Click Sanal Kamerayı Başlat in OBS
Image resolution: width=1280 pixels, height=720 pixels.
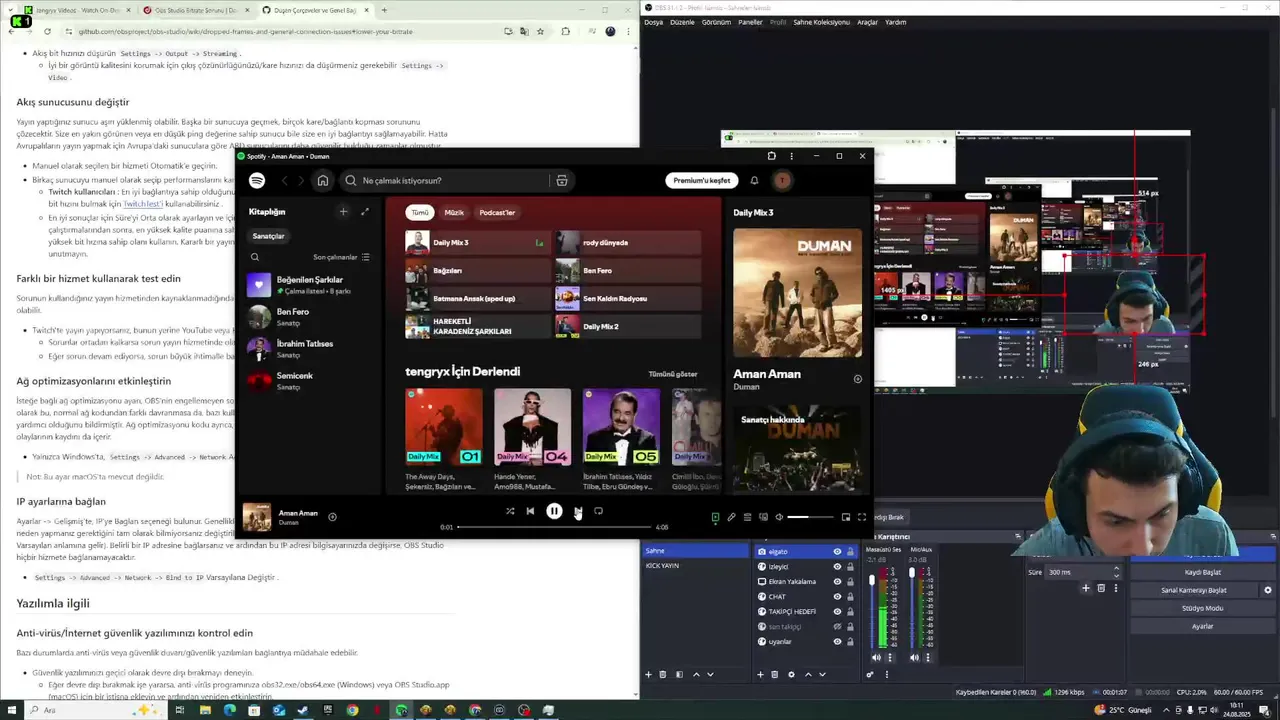tap(1194, 590)
